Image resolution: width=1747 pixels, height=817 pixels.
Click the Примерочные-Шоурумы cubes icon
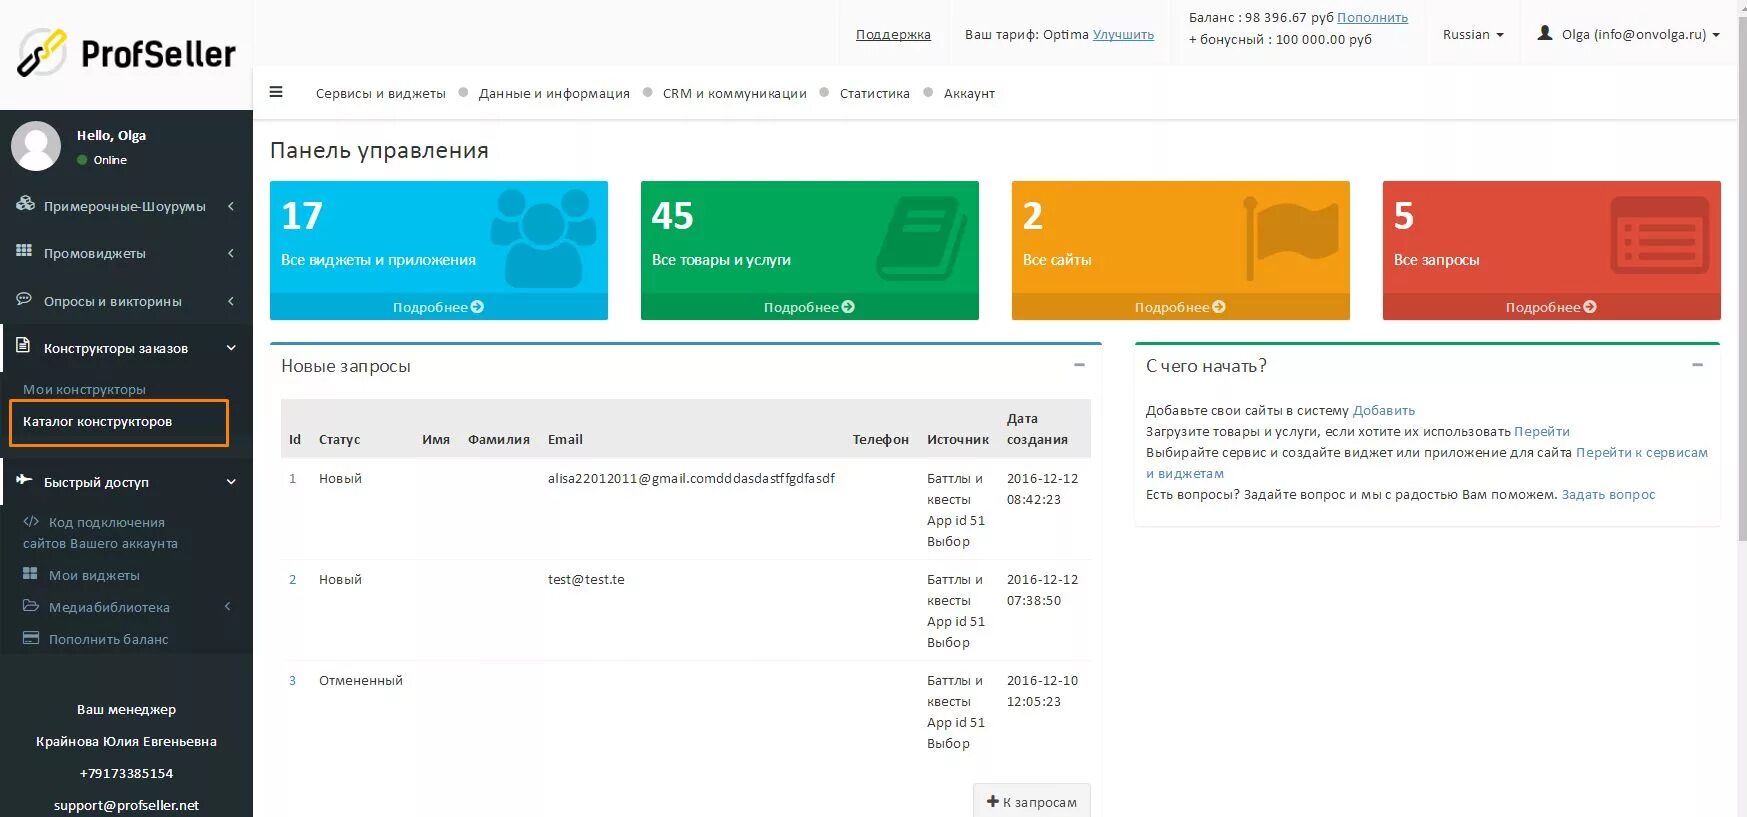[x=25, y=204]
